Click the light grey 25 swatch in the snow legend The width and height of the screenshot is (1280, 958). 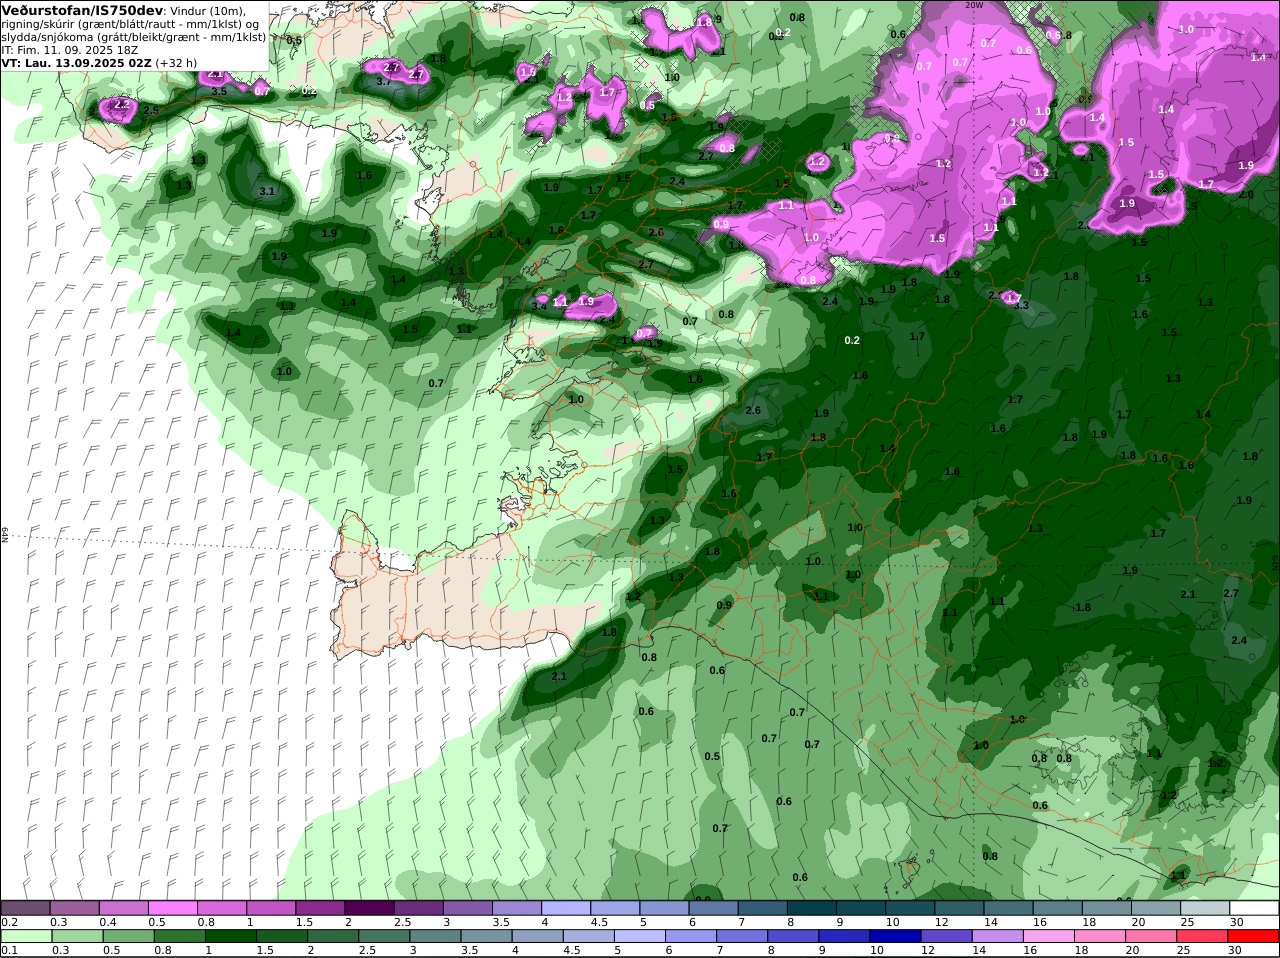pos(1206,907)
